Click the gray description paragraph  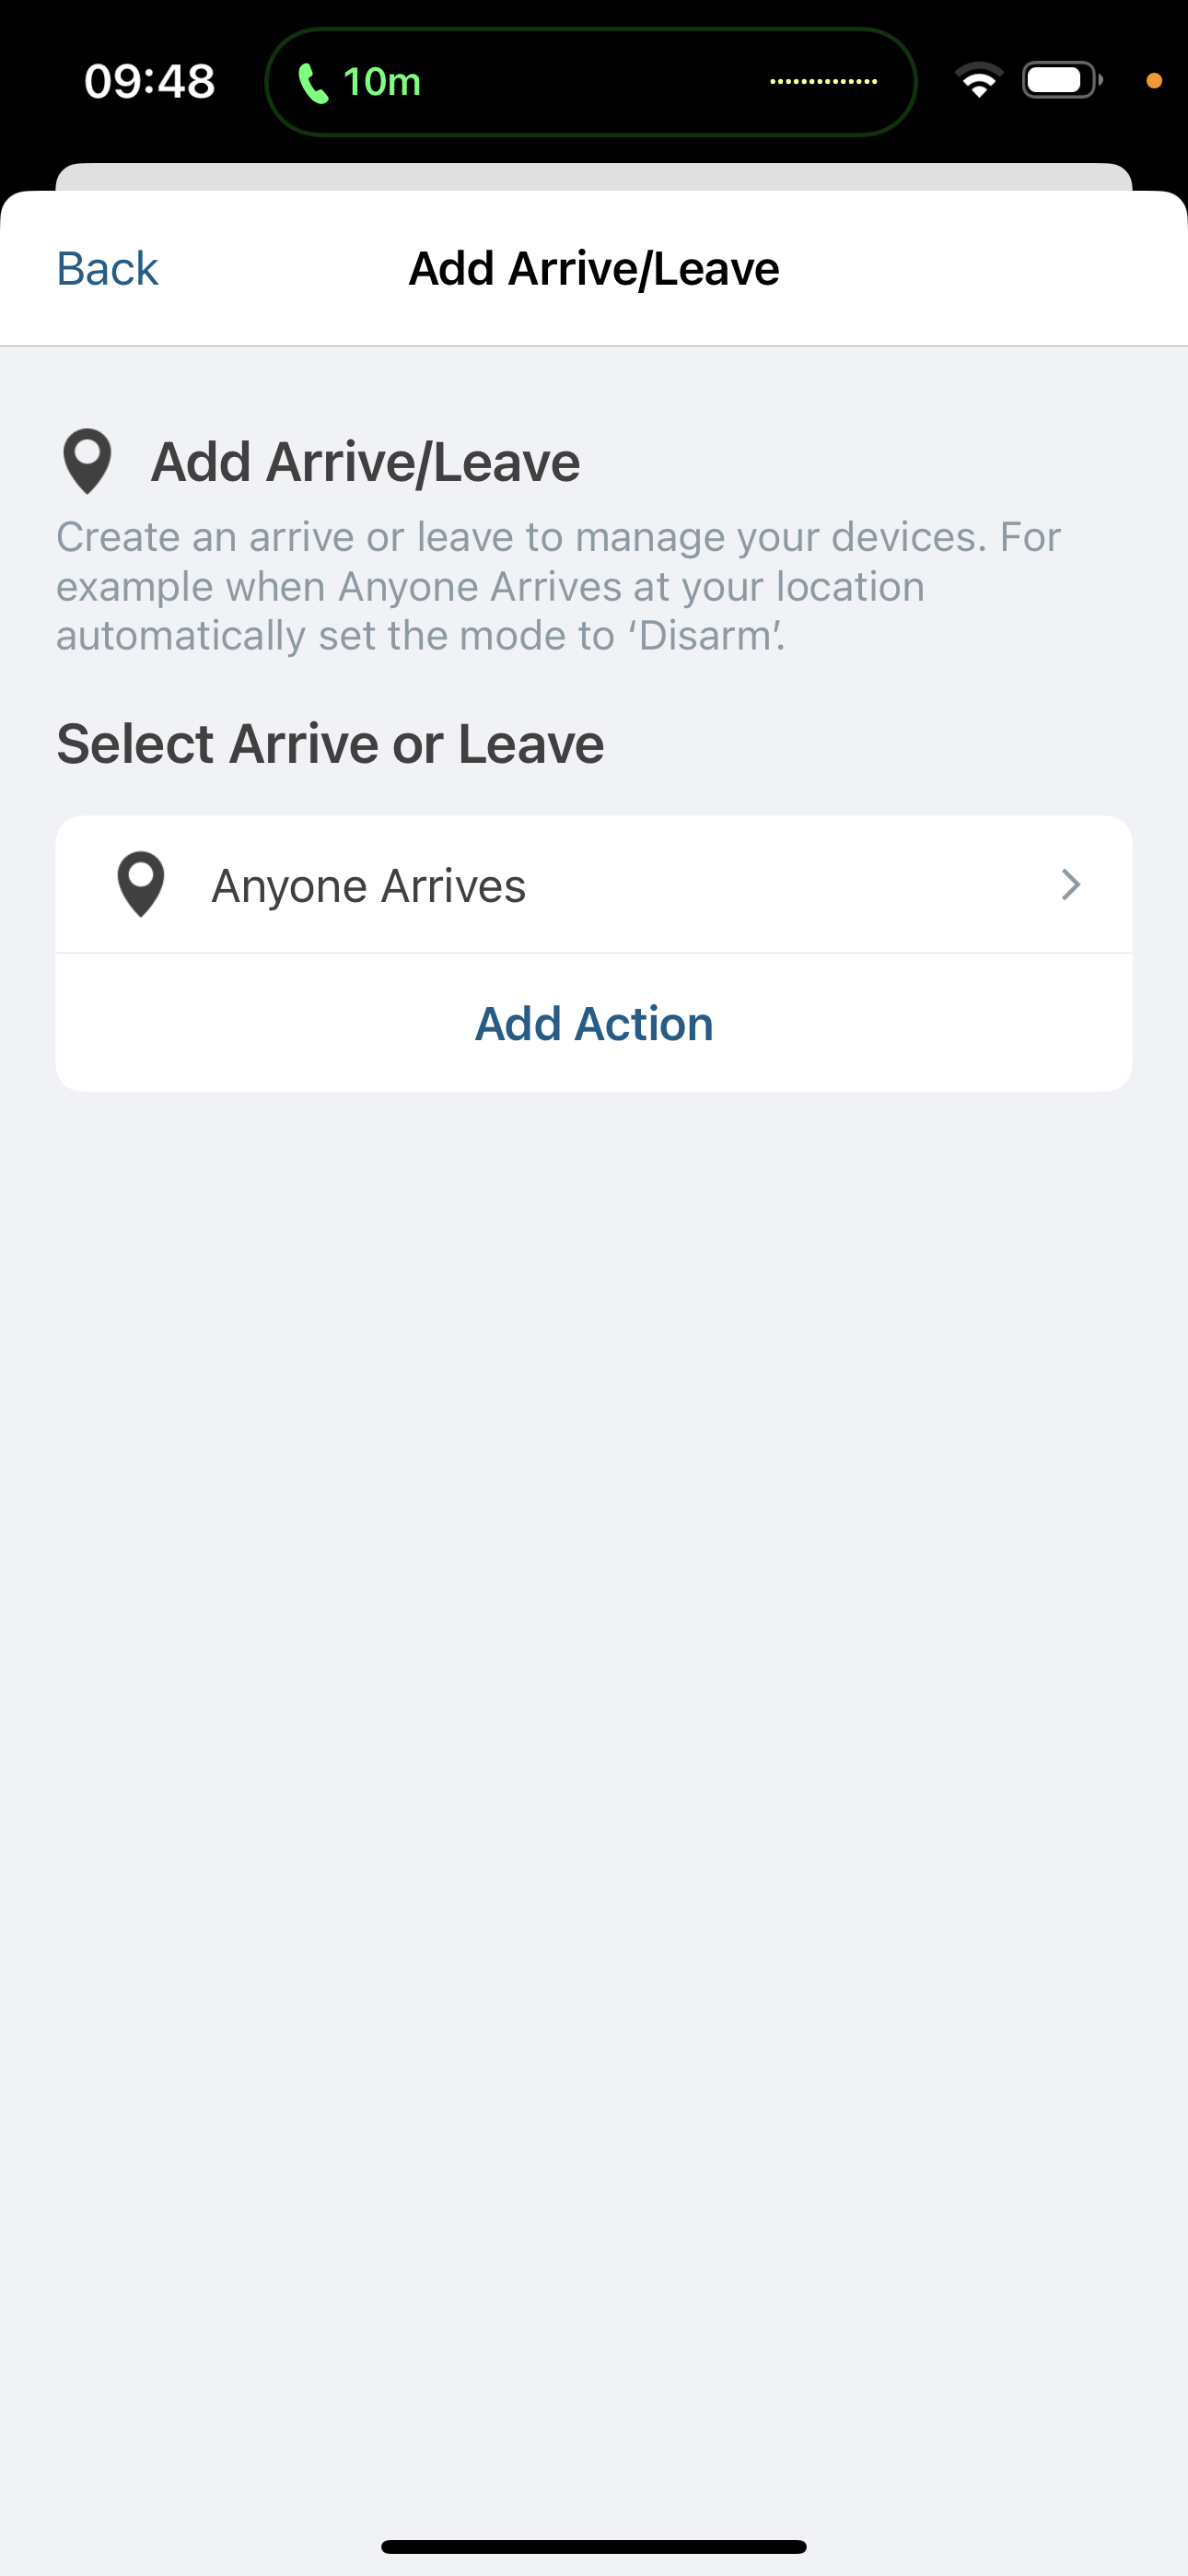558,586
